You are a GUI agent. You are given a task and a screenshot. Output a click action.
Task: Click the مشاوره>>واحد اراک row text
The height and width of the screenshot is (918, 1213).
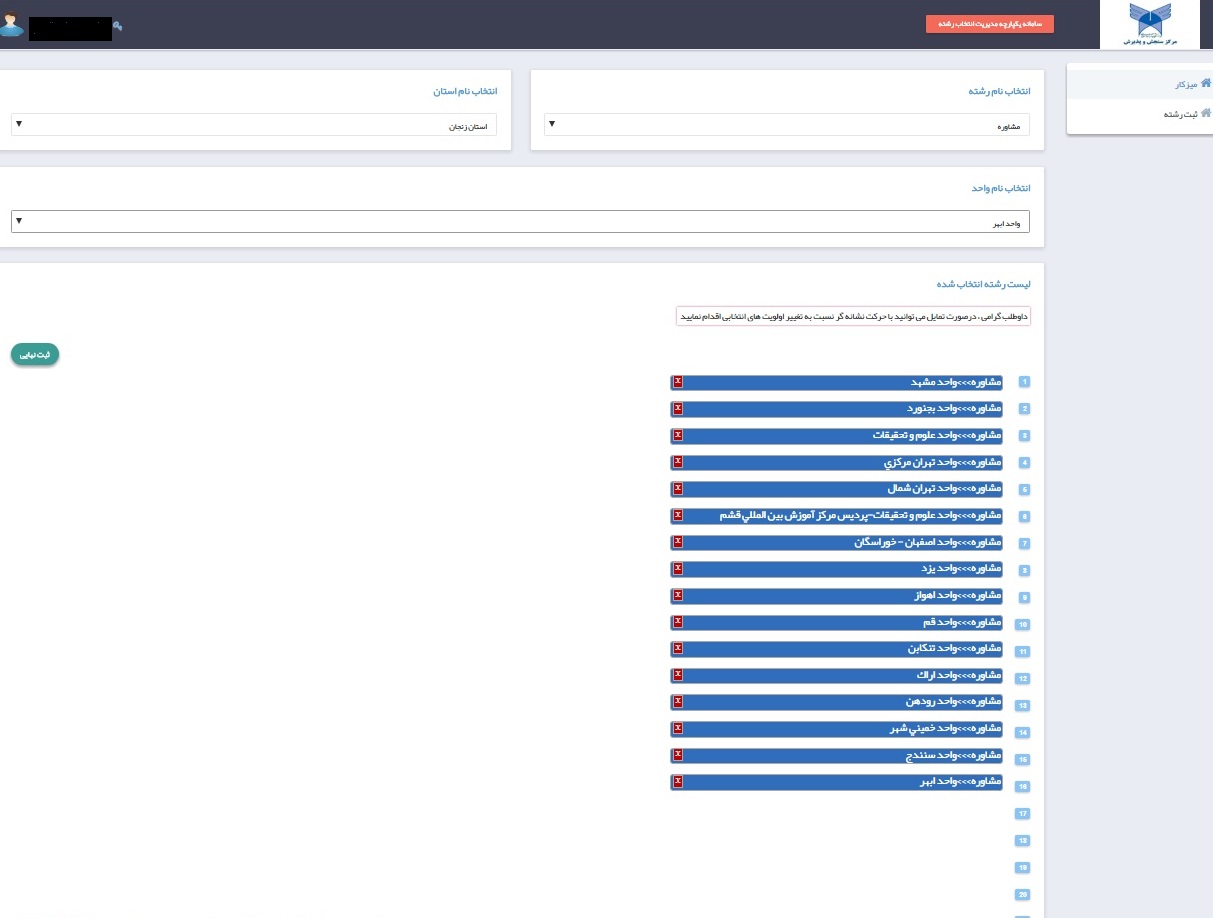click(960, 676)
